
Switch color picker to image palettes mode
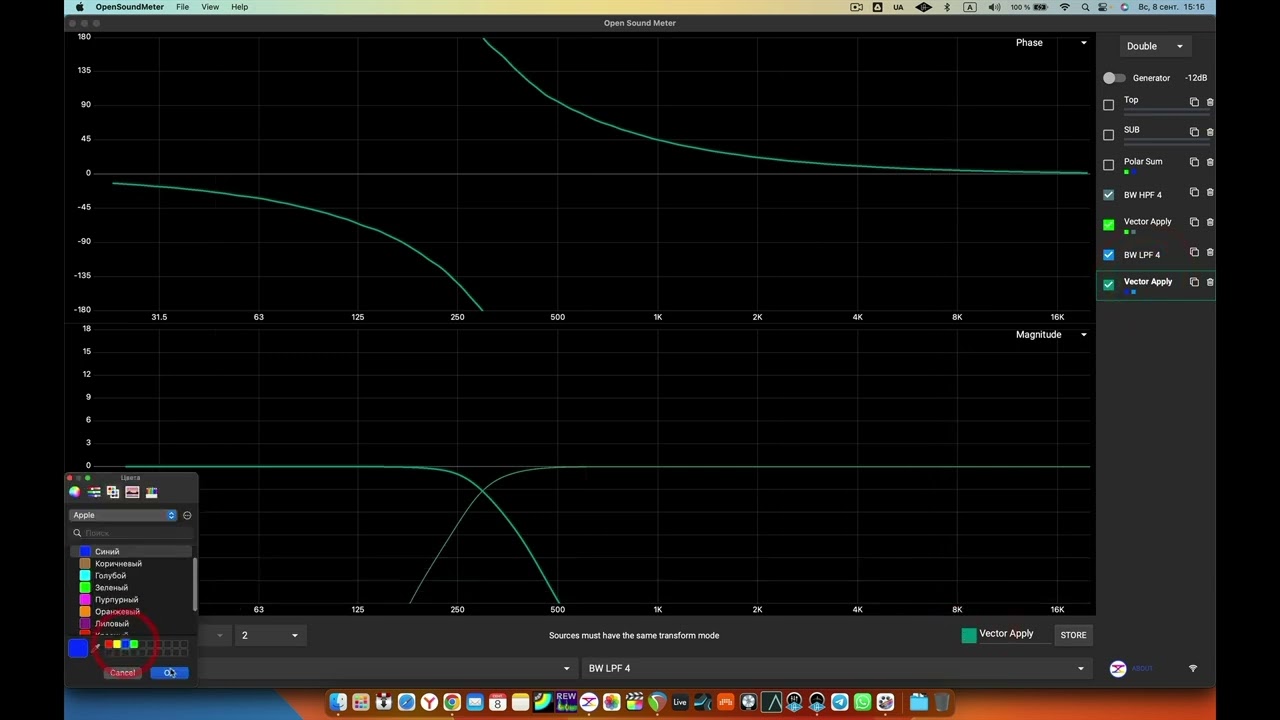(132, 492)
